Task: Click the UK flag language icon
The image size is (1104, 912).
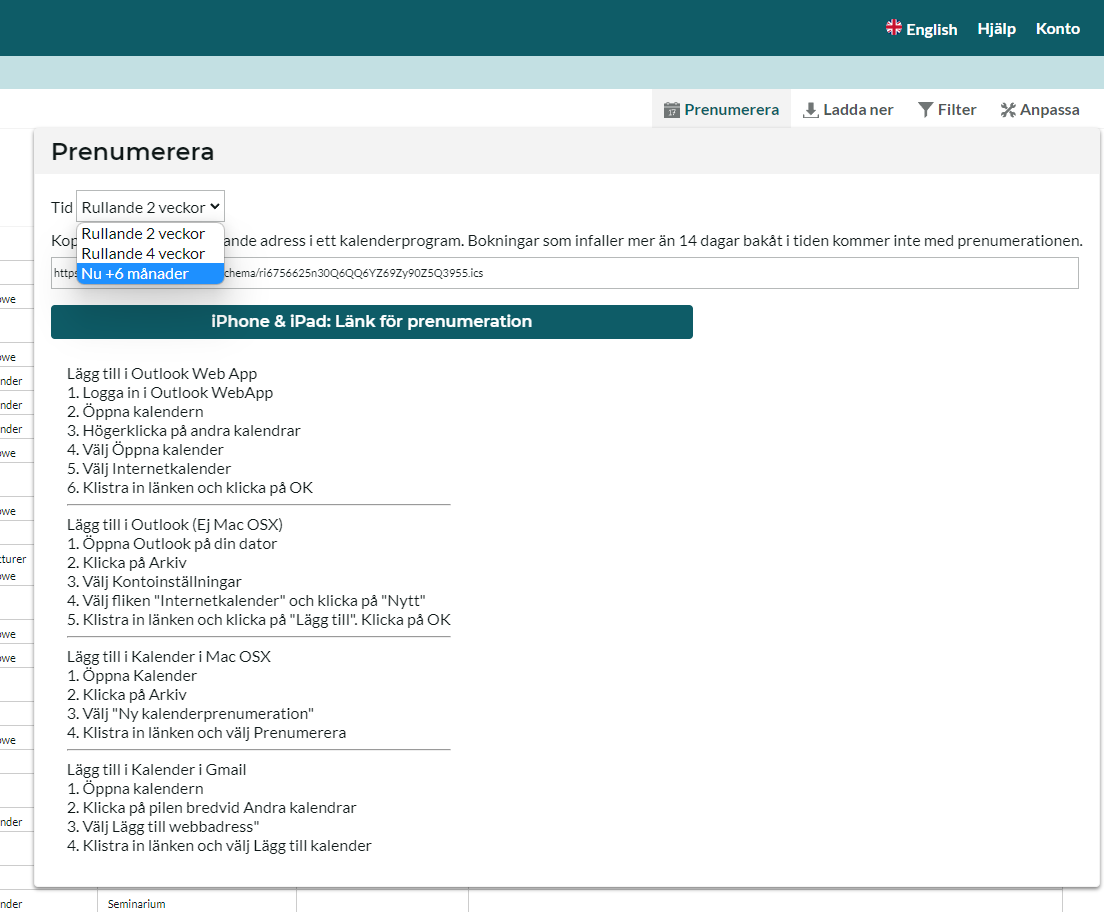Action: pos(893,27)
